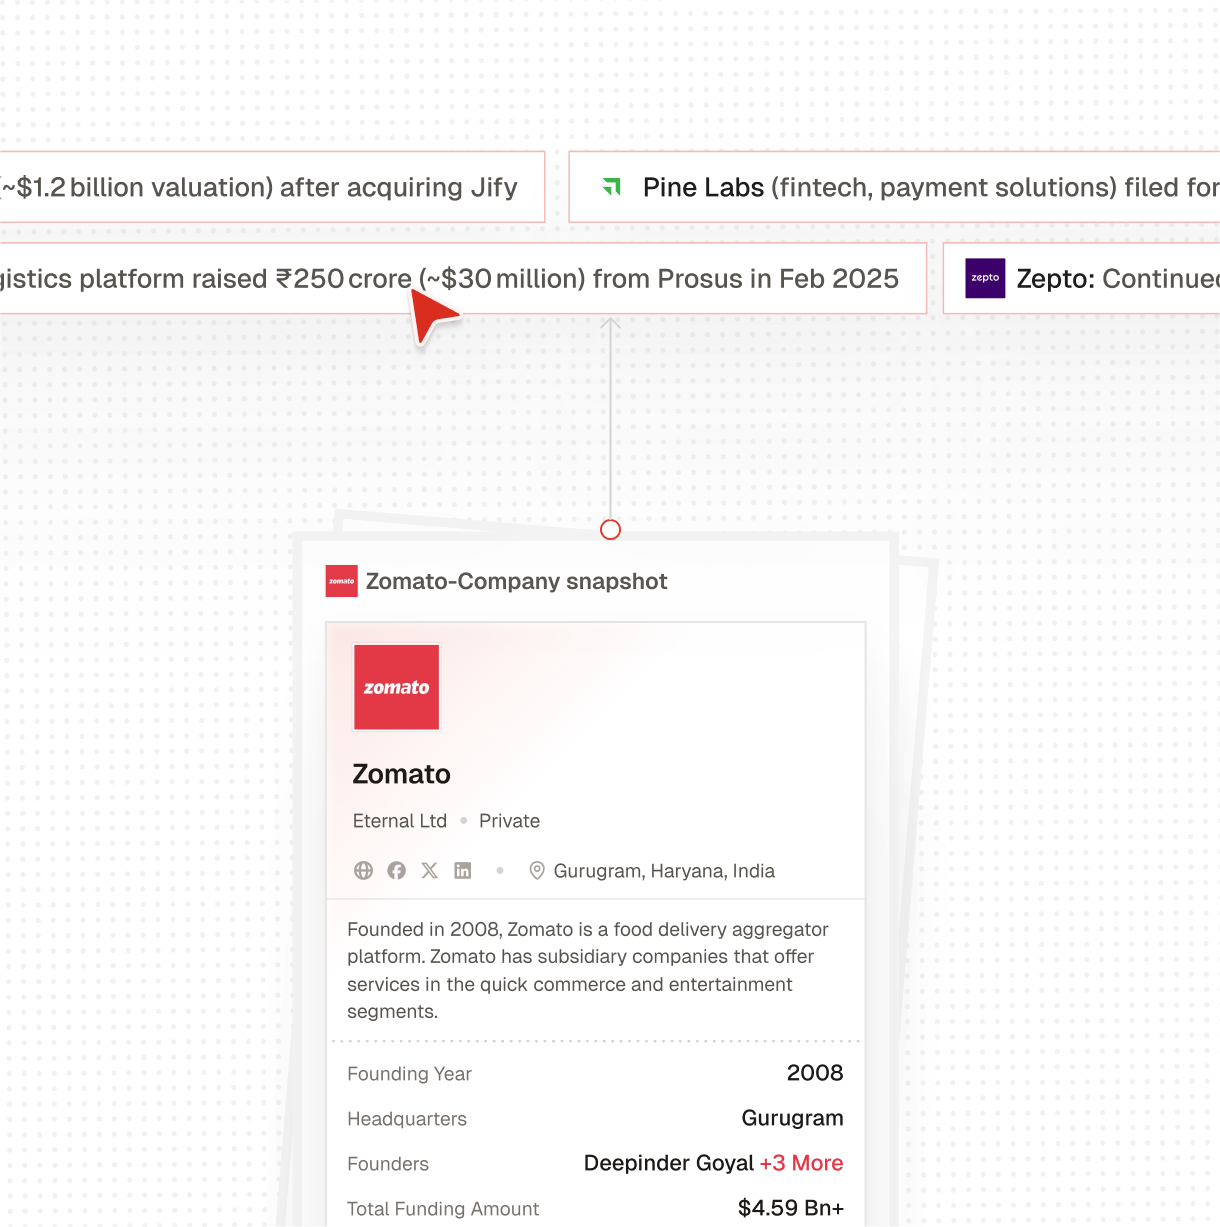Visit Zomato's LinkedIn page icon
Viewport: 1220px width, 1227px height.
coord(463,871)
